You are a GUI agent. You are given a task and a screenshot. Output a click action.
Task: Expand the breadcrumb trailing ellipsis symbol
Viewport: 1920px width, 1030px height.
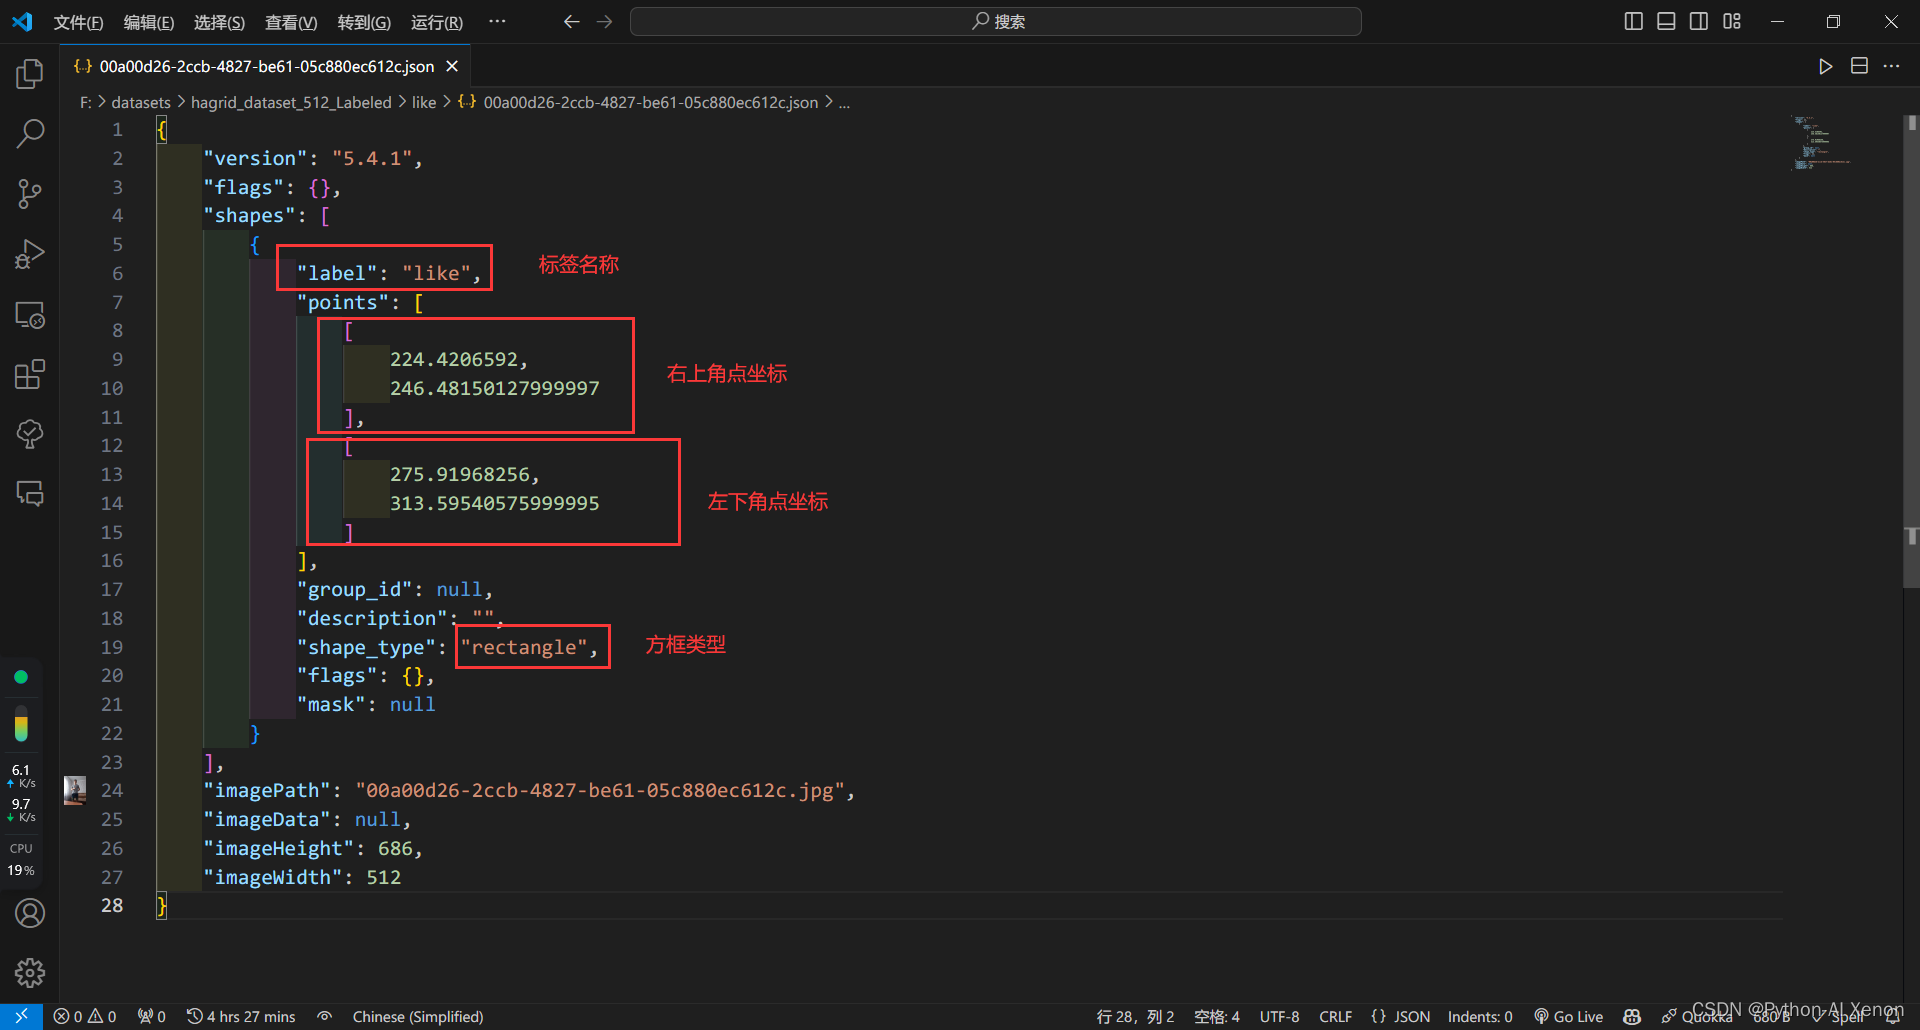coord(844,102)
